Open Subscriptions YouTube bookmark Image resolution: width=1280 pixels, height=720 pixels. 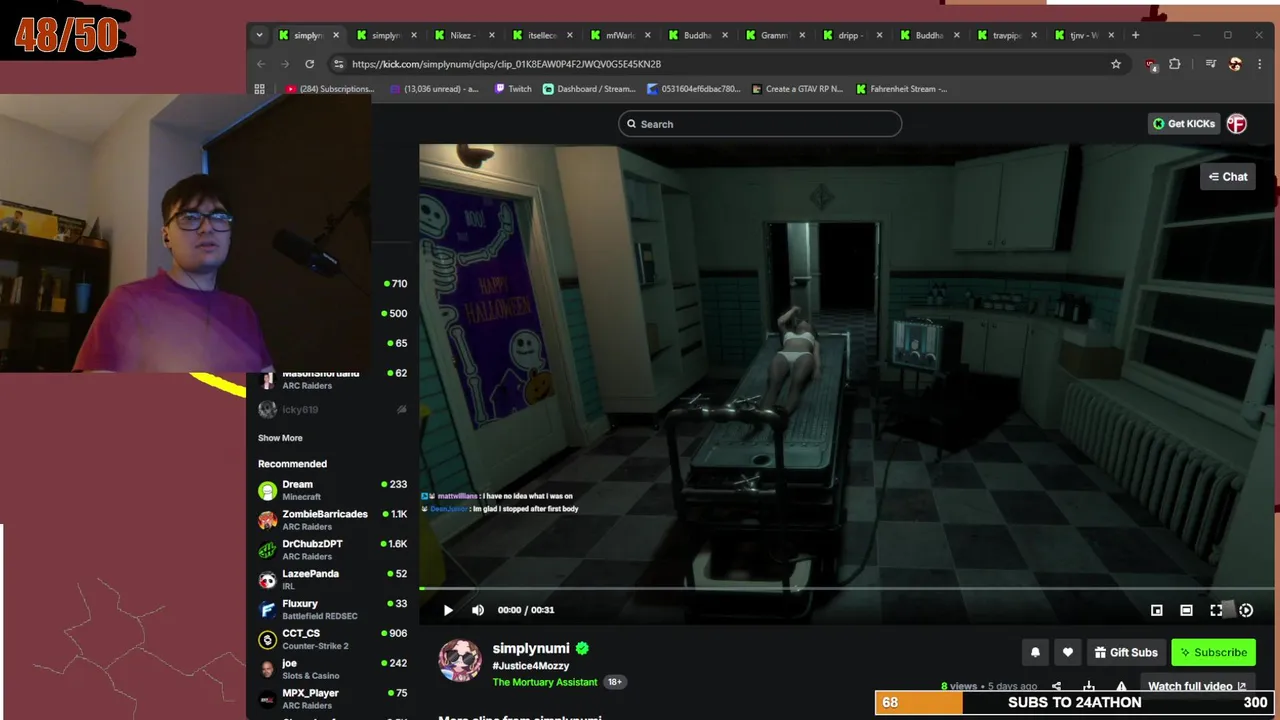(x=329, y=89)
